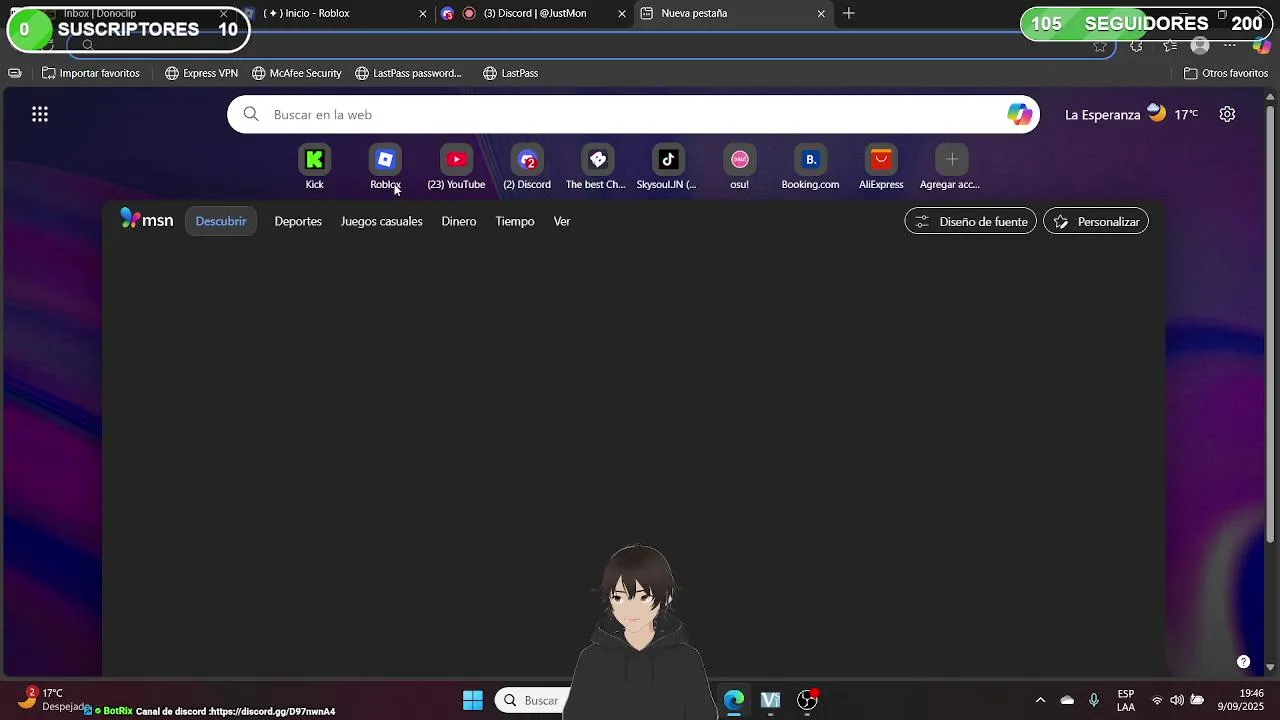Image resolution: width=1280 pixels, height=720 pixels.
Task: Open the AliExpress quick link tile
Action: (881, 168)
